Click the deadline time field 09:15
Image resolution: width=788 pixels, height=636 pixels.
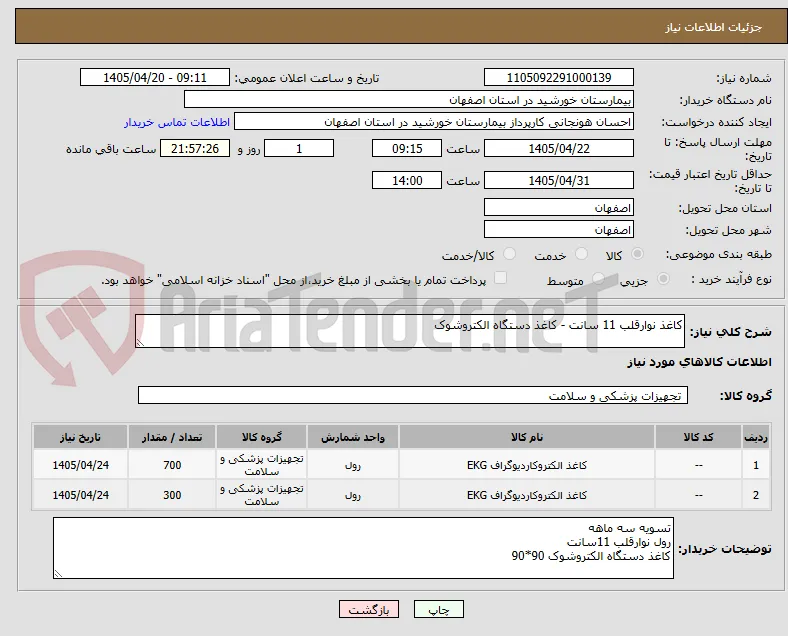[407, 148]
